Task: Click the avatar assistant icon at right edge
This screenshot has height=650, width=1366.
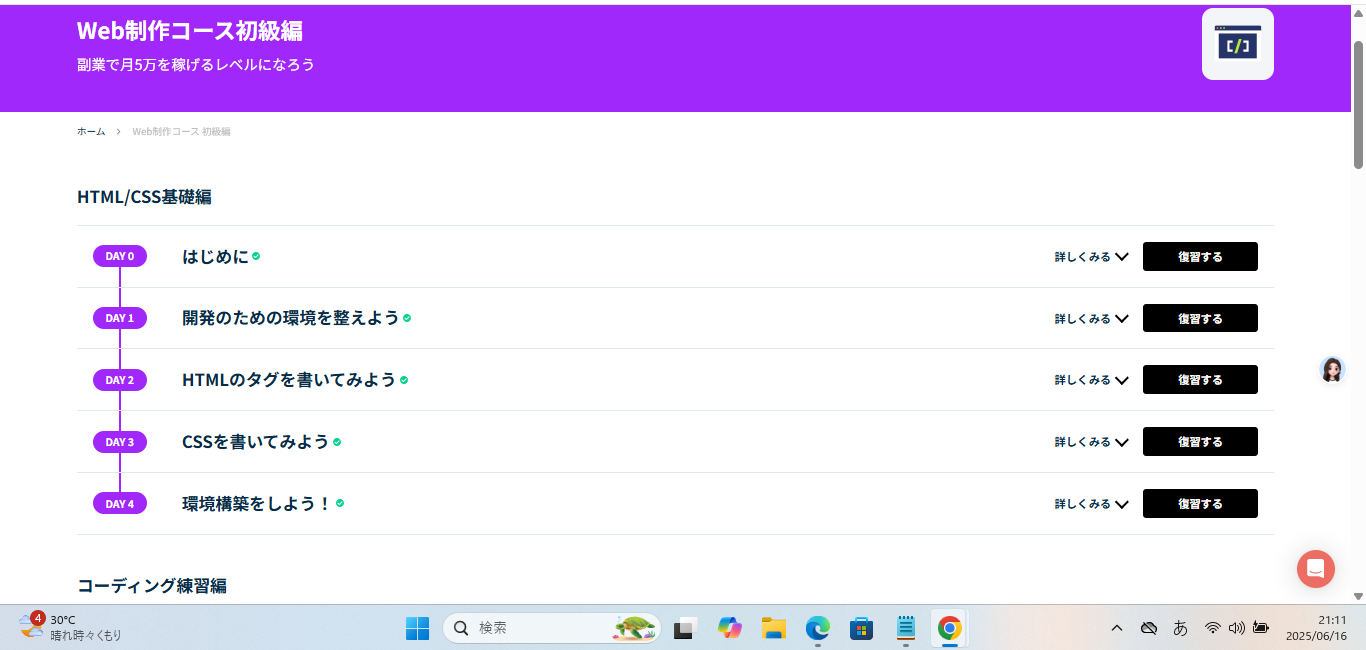Action: click(1331, 369)
